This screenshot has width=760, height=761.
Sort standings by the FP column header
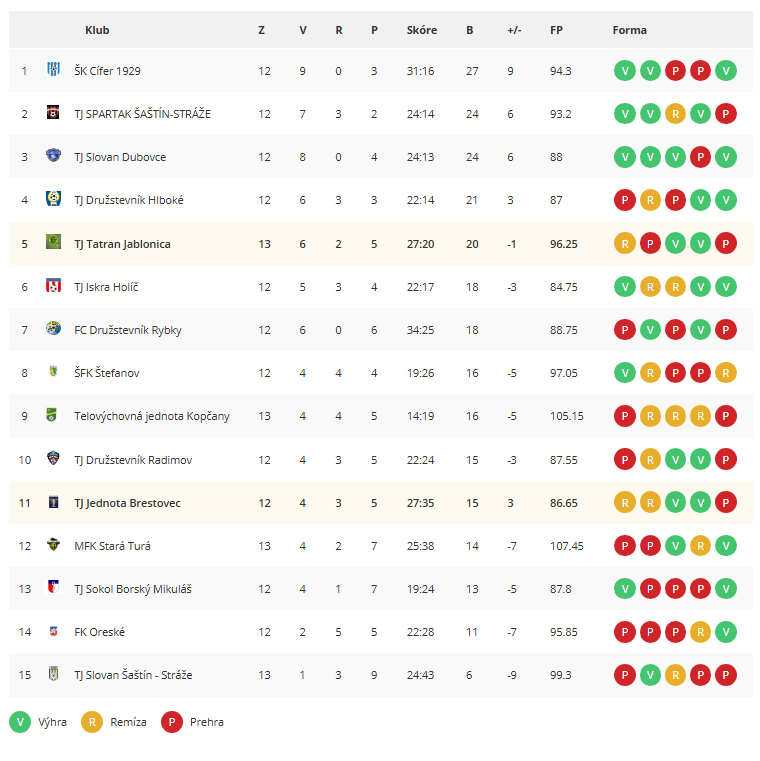click(556, 30)
